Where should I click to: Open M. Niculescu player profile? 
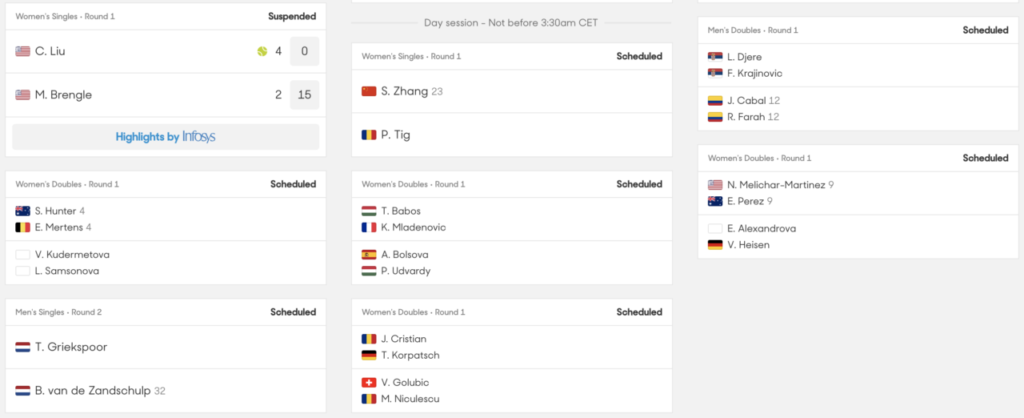tap(411, 399)
